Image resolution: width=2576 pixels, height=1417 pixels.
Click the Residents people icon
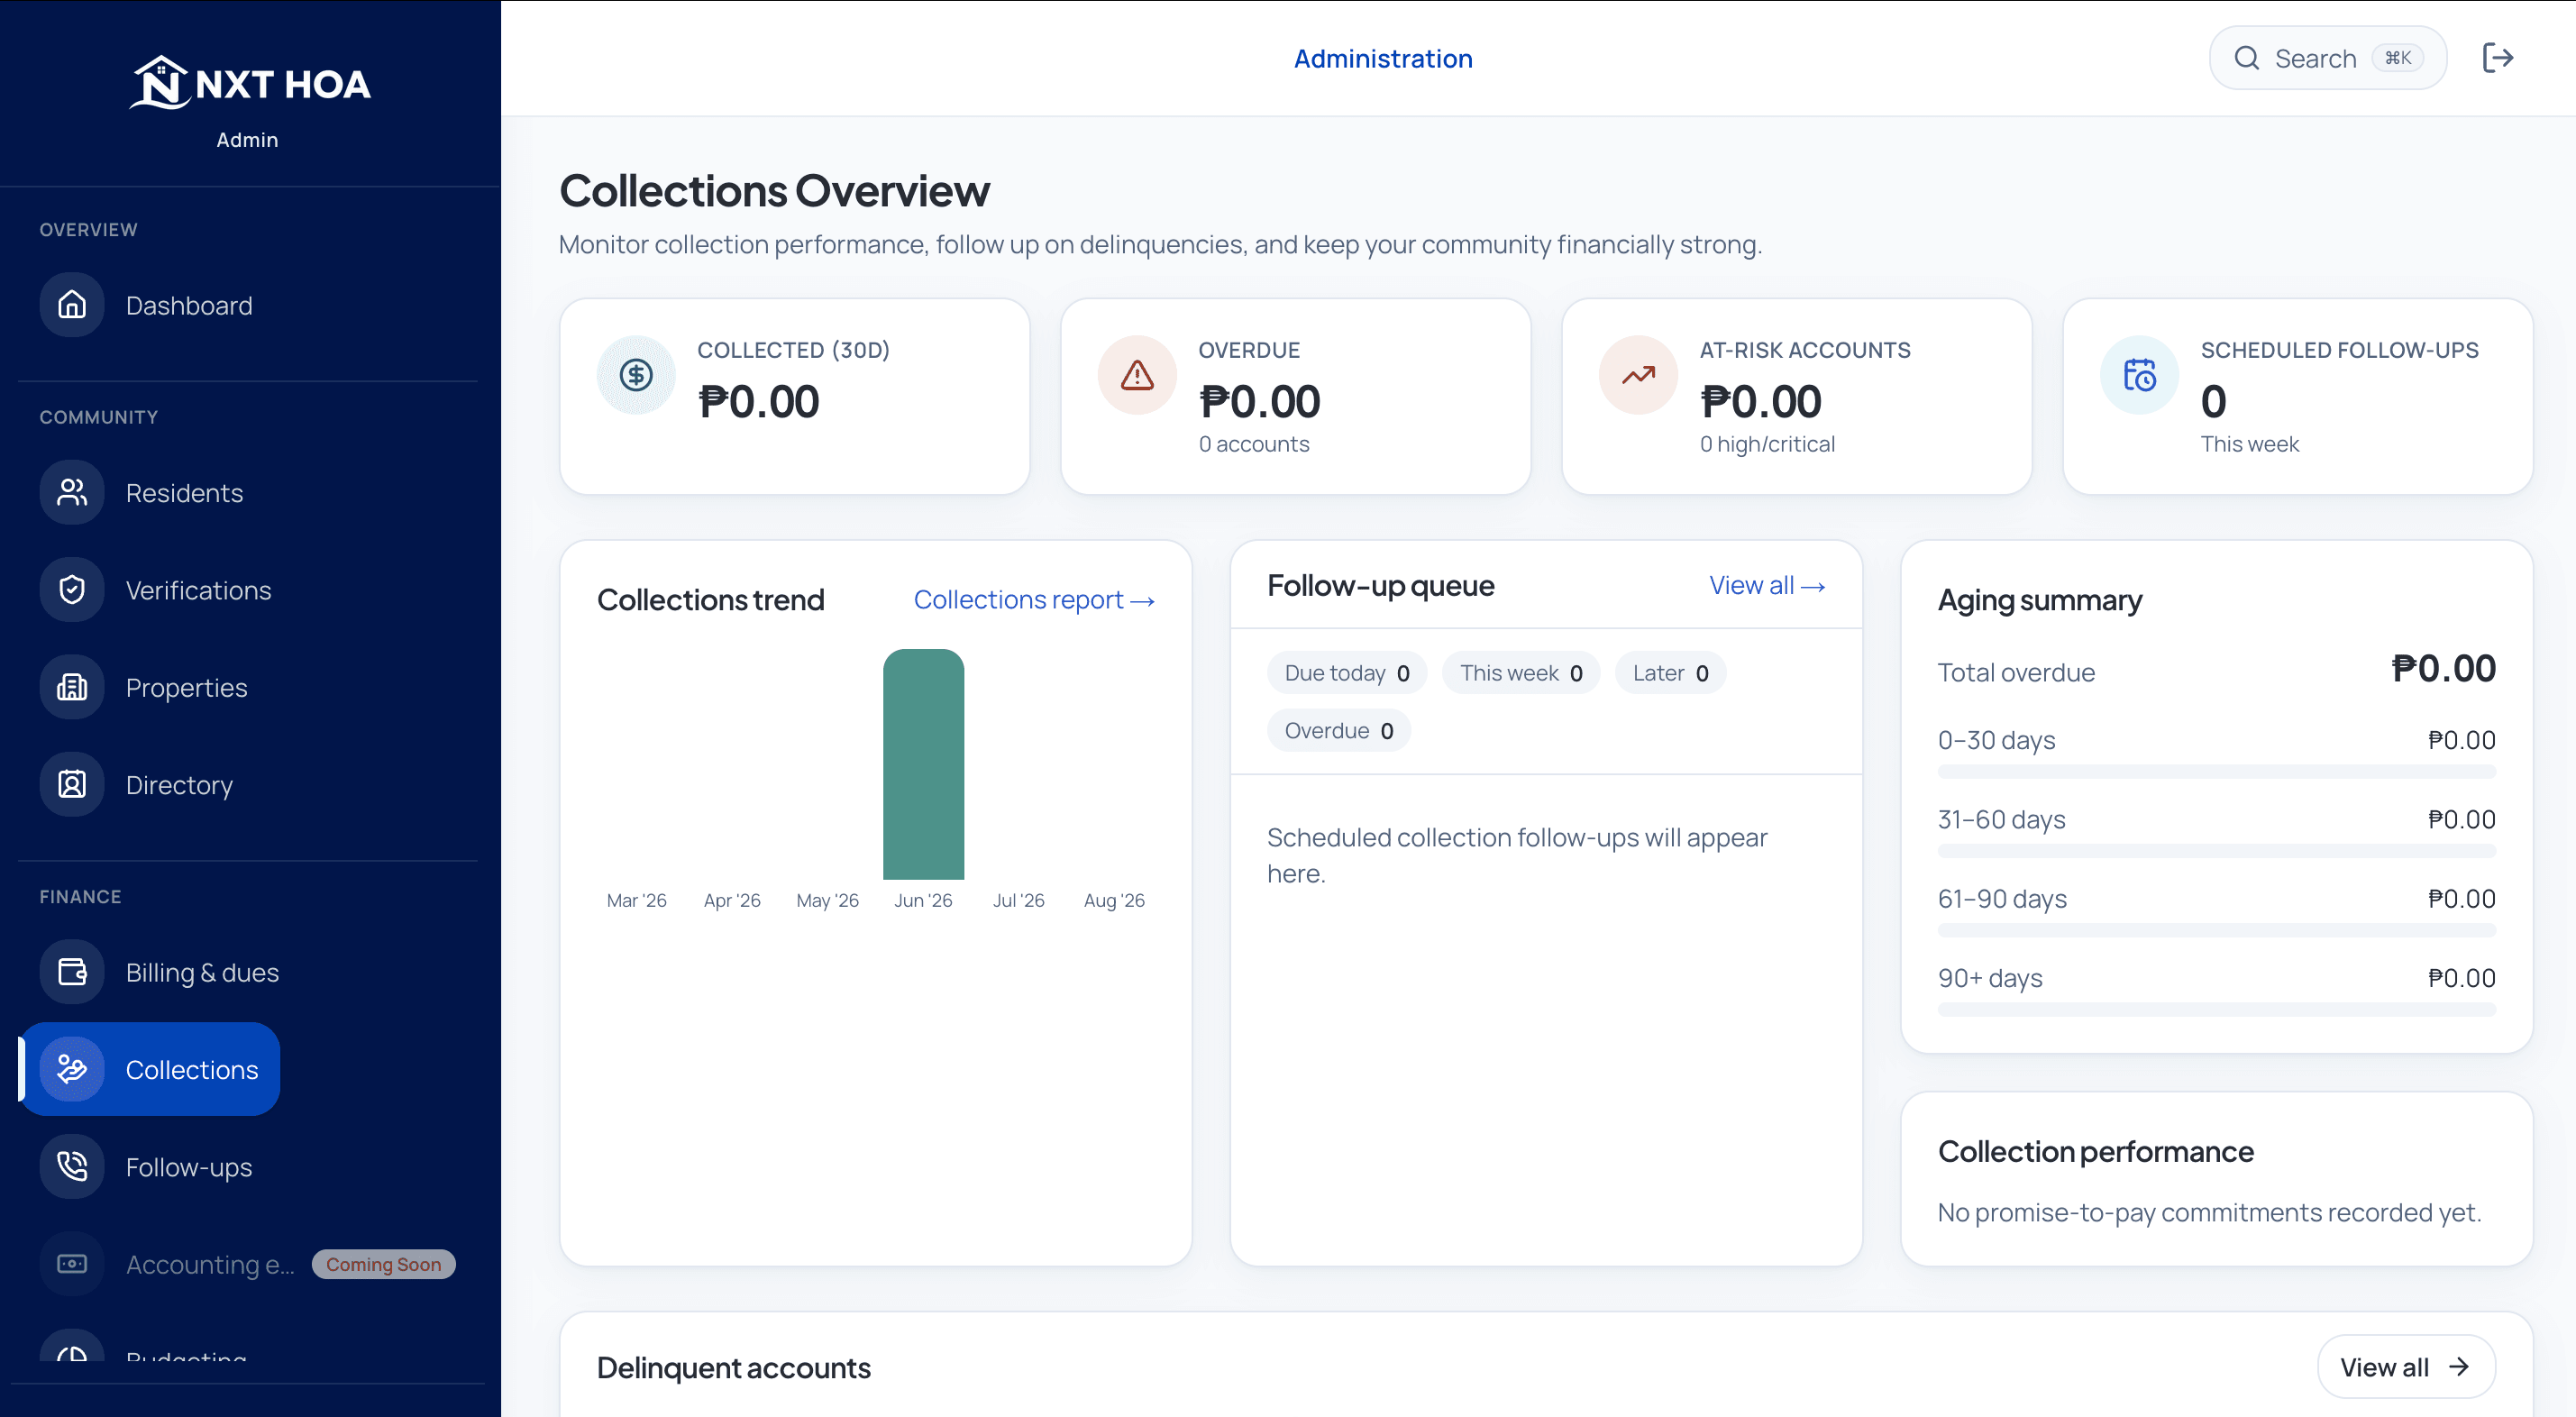coord(72,492)
